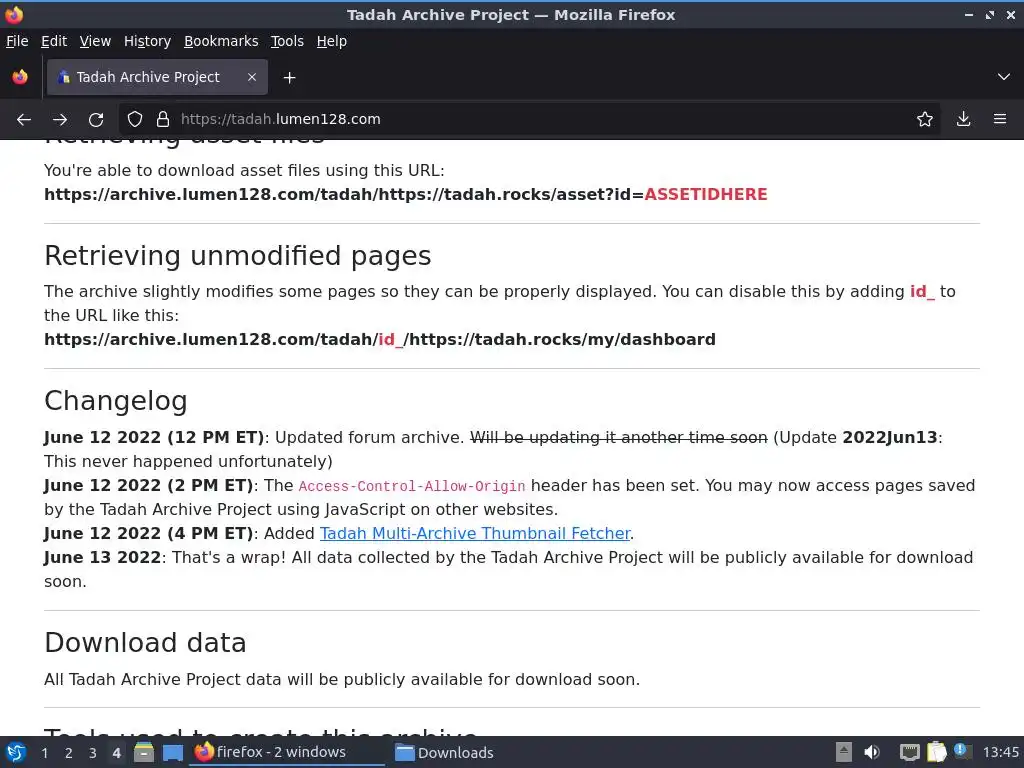1024x768 pixels.
Task: Open the File menu
Action: (17, 41)
